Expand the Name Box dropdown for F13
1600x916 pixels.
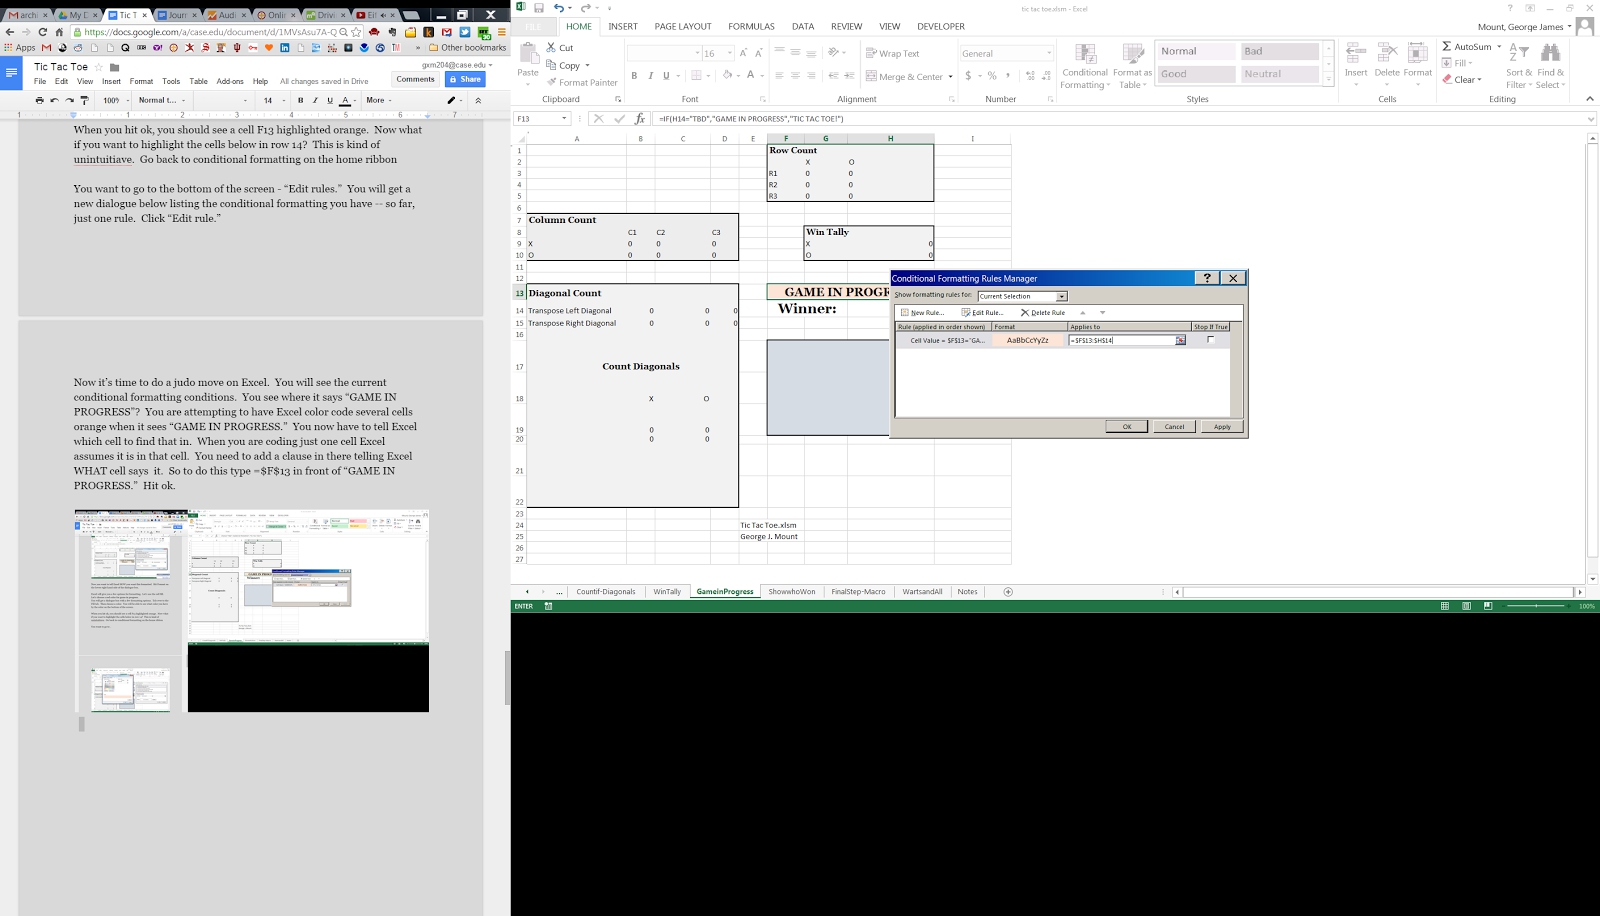pyautogui.click(x=564, y=119)
